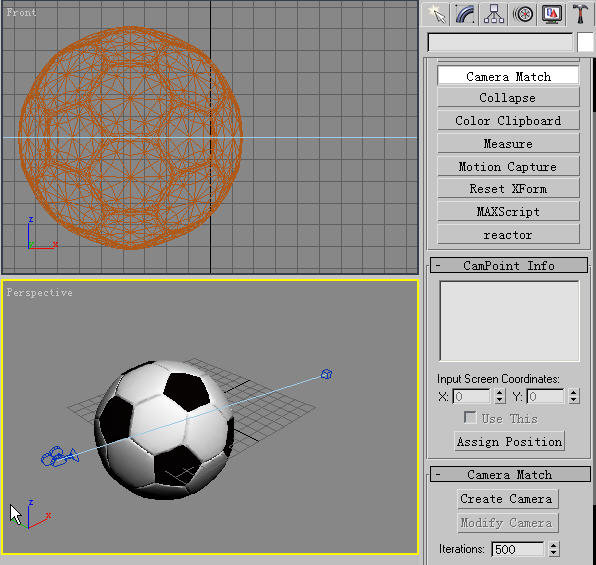Screen dimensions: 596x565
Task: Open the Modify panel arc icon
Action: click(x=465, y=14)
